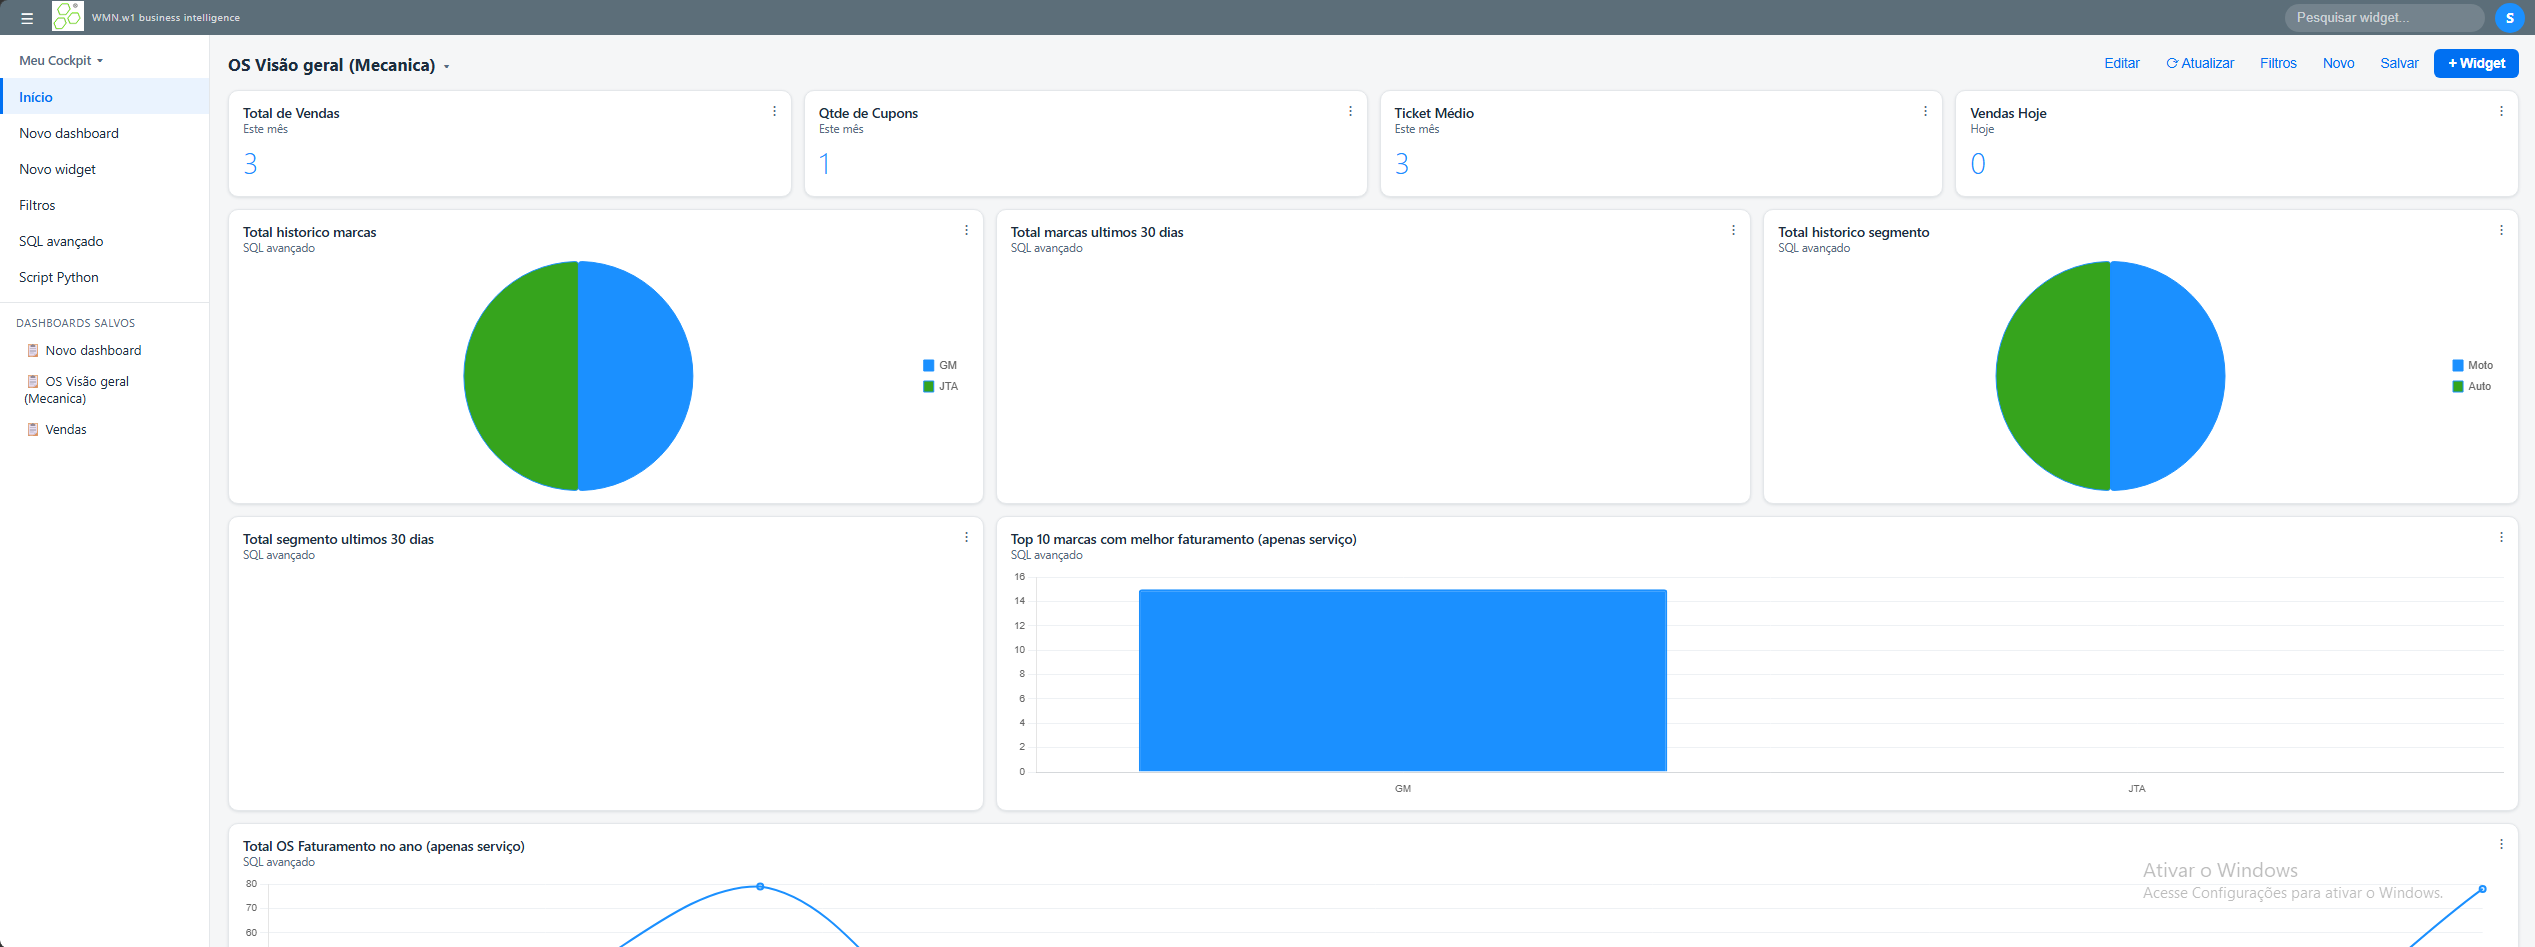Open options menu of Total historico segmento
Image resolution: width=2535 pixels, height=947 pixels.
point(2501,230)
